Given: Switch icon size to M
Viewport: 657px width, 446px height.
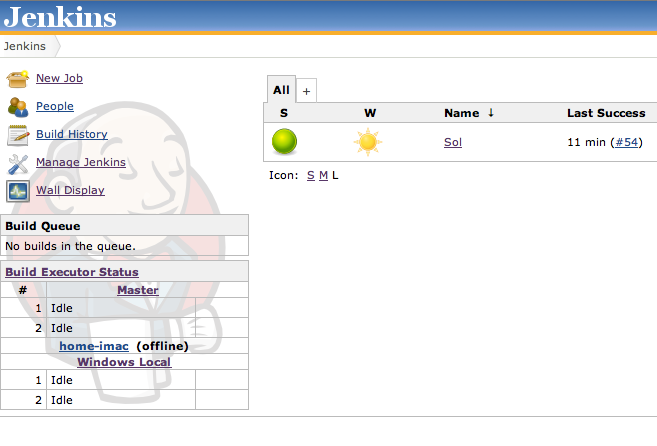Looking at the screenshot, I should point(323,176).
